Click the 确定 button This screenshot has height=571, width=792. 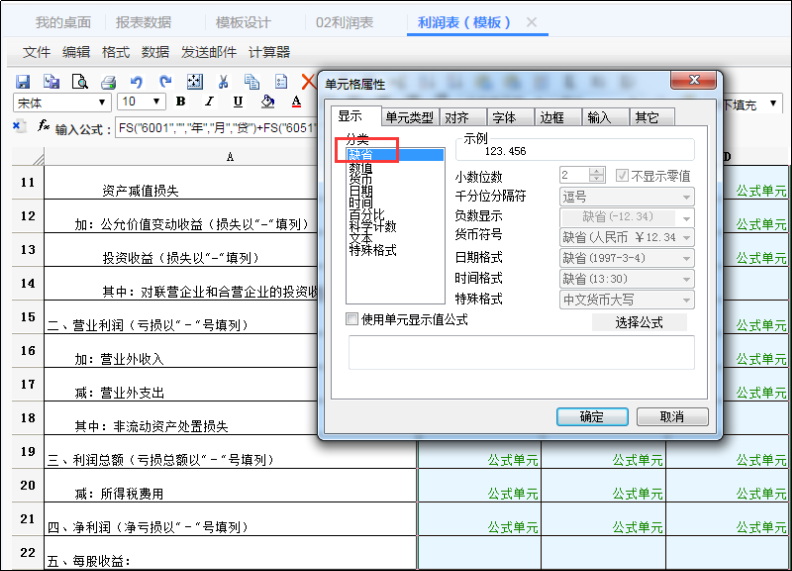(x=592, y=417)
